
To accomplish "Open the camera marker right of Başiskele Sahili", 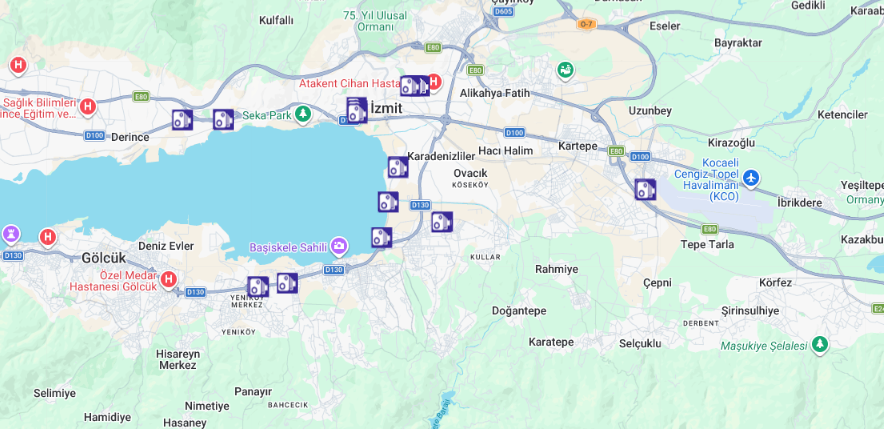I will (x=381, y=238).
